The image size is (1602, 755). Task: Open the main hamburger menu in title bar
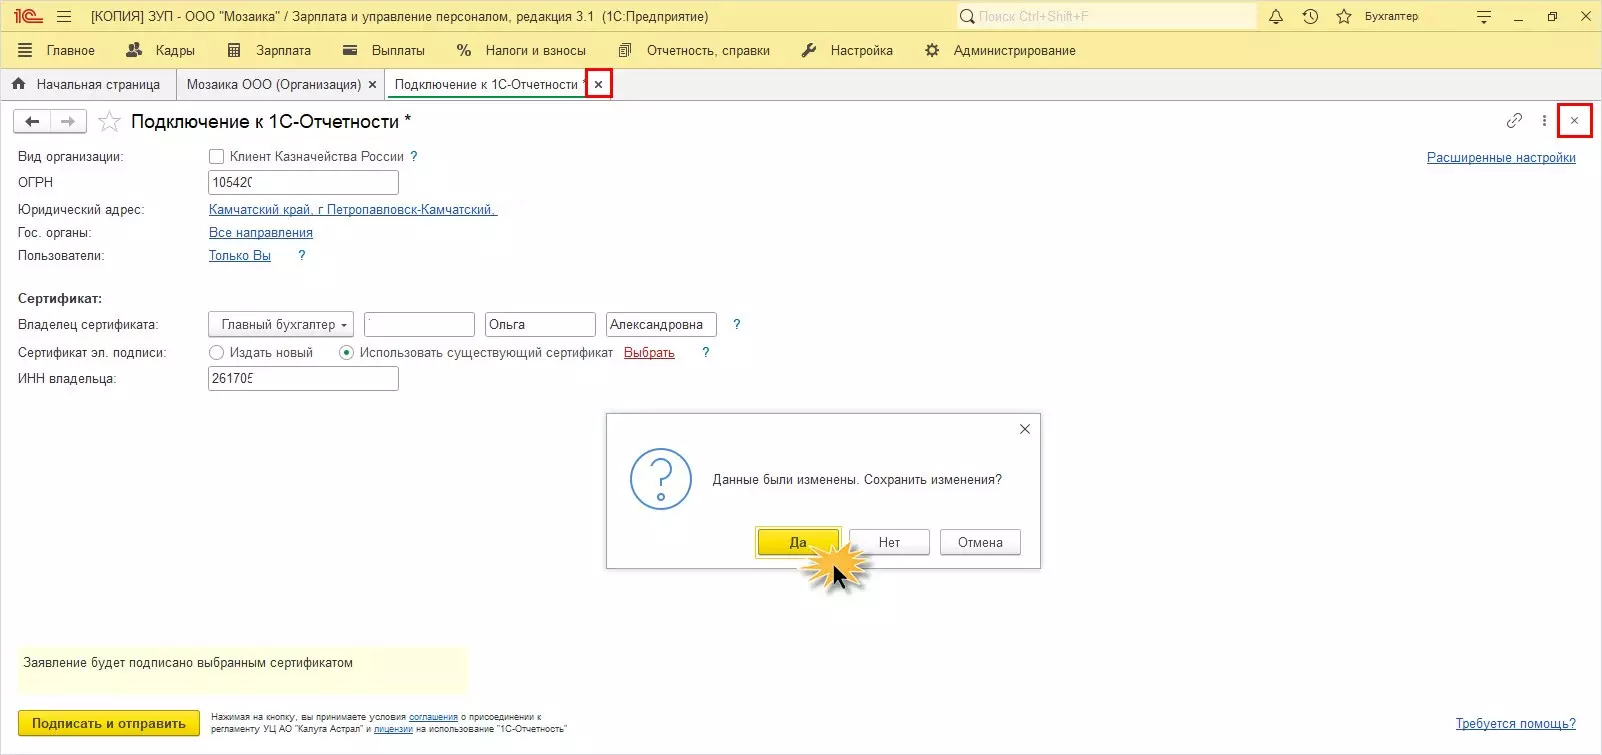[x=64, y=17]
